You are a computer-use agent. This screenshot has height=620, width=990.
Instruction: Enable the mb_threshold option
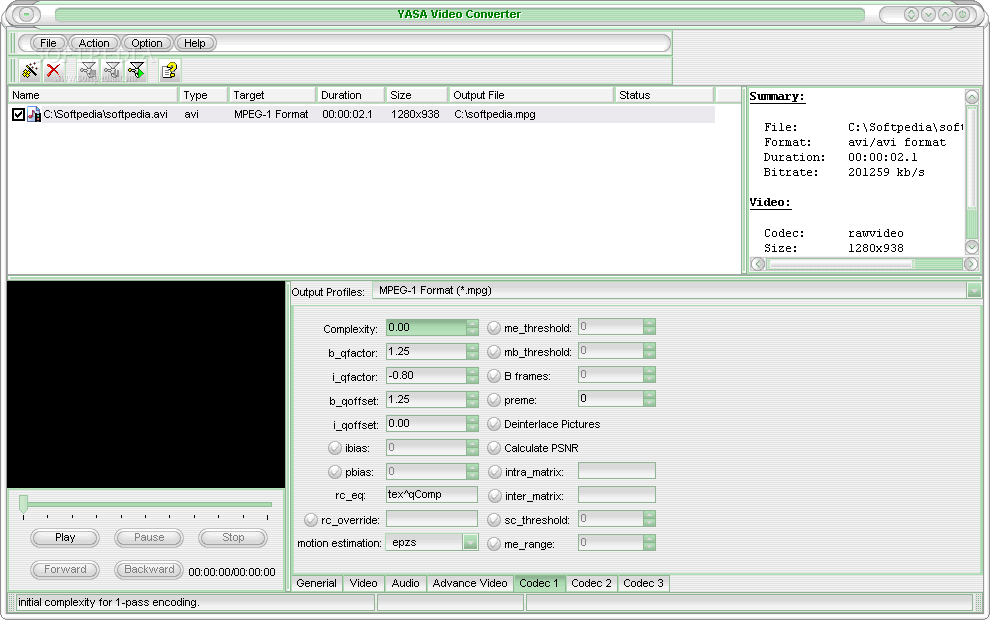click(494, 352)
